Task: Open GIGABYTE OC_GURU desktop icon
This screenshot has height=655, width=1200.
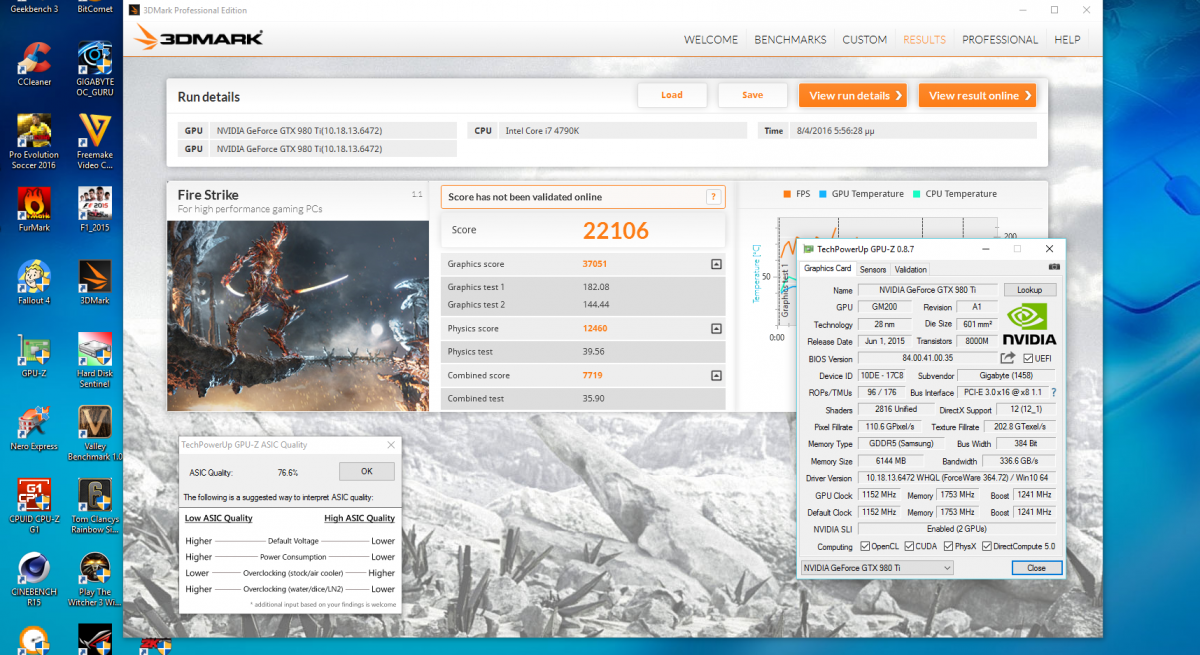Action: pos(95,68)
